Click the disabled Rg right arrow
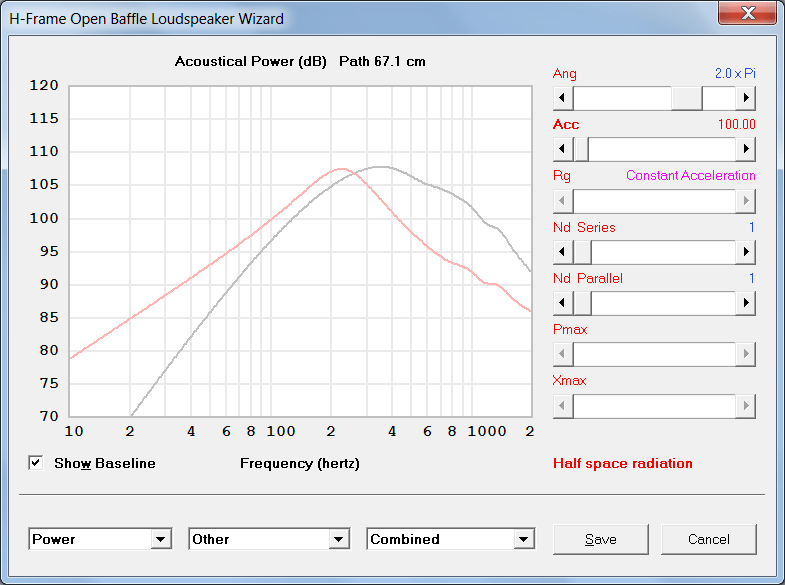Screen dimensions: 785x585 coord(745,201)
